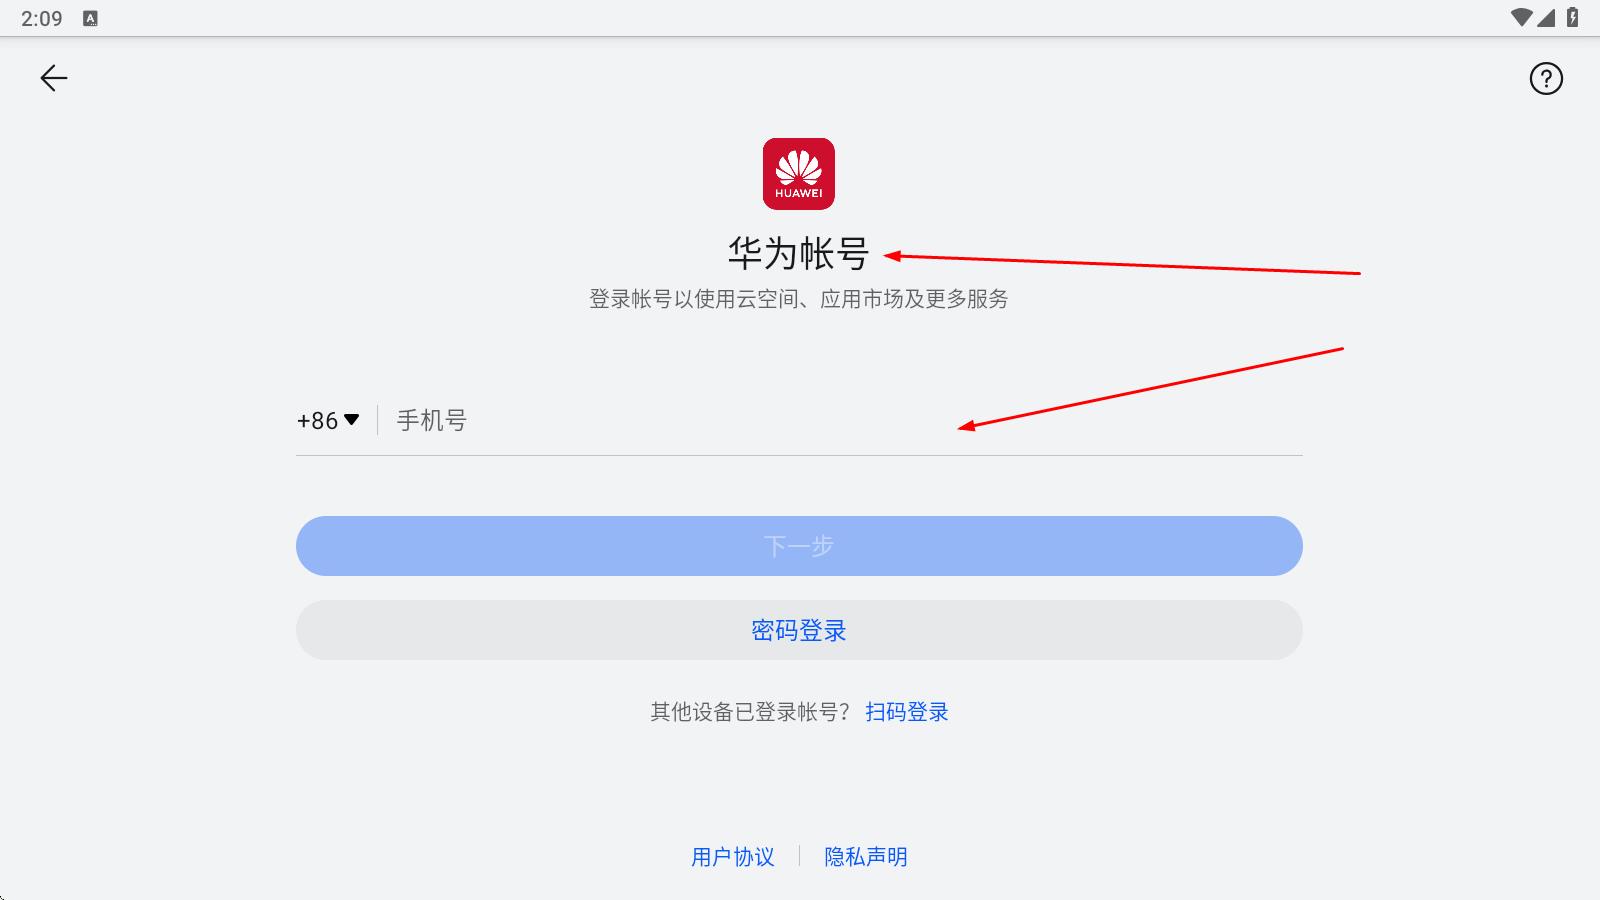Click the 下一步 next button
1600x900 pixels.
tap(799, 546)
